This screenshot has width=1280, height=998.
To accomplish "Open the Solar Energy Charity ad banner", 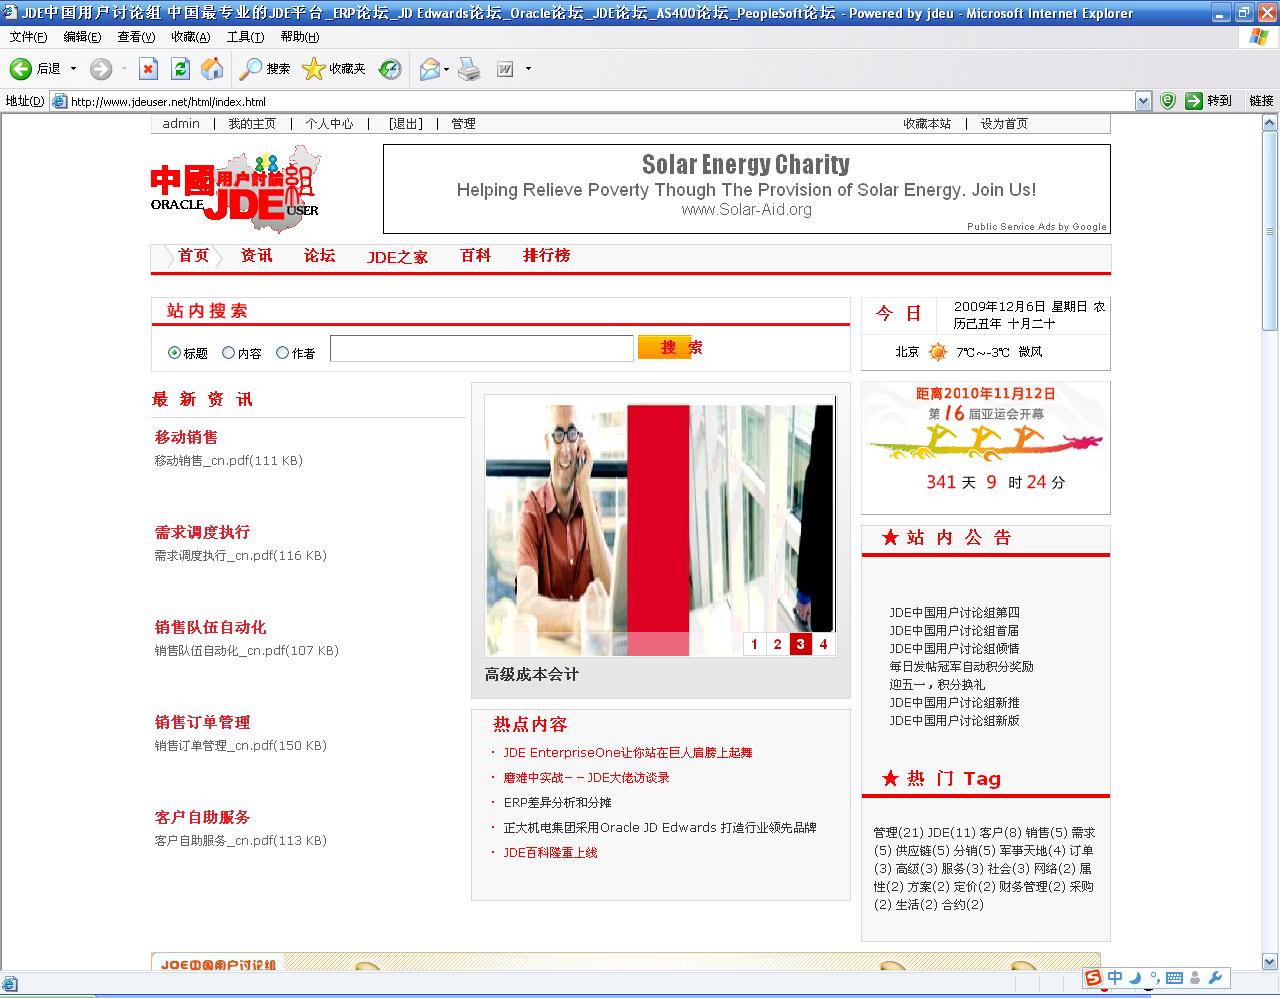I will click(746, 189).
